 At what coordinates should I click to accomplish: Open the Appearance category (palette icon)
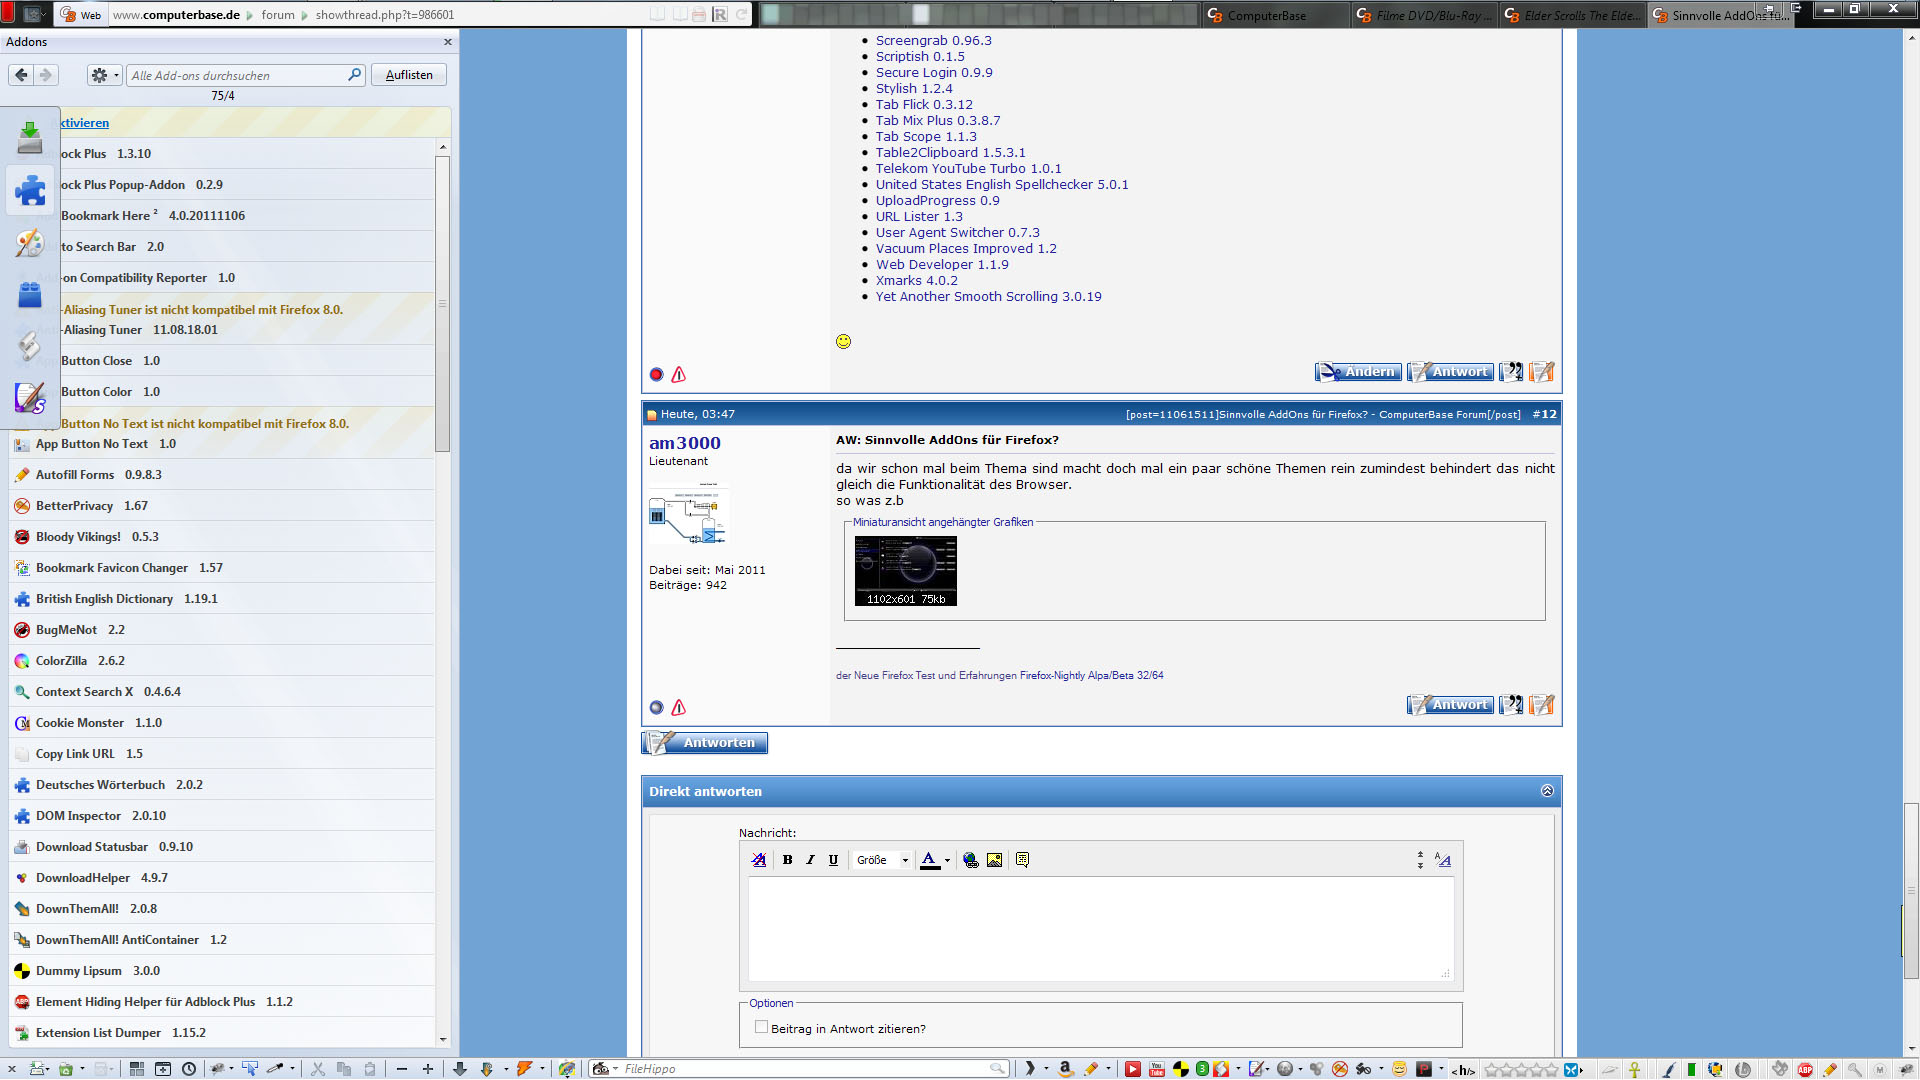coord(30,243)
